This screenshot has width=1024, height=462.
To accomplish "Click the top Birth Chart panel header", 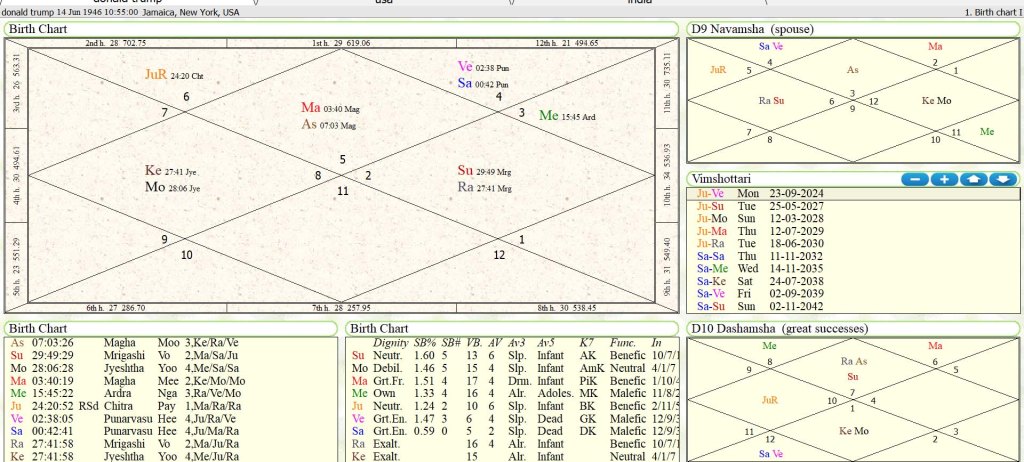I will coord(38,29).
